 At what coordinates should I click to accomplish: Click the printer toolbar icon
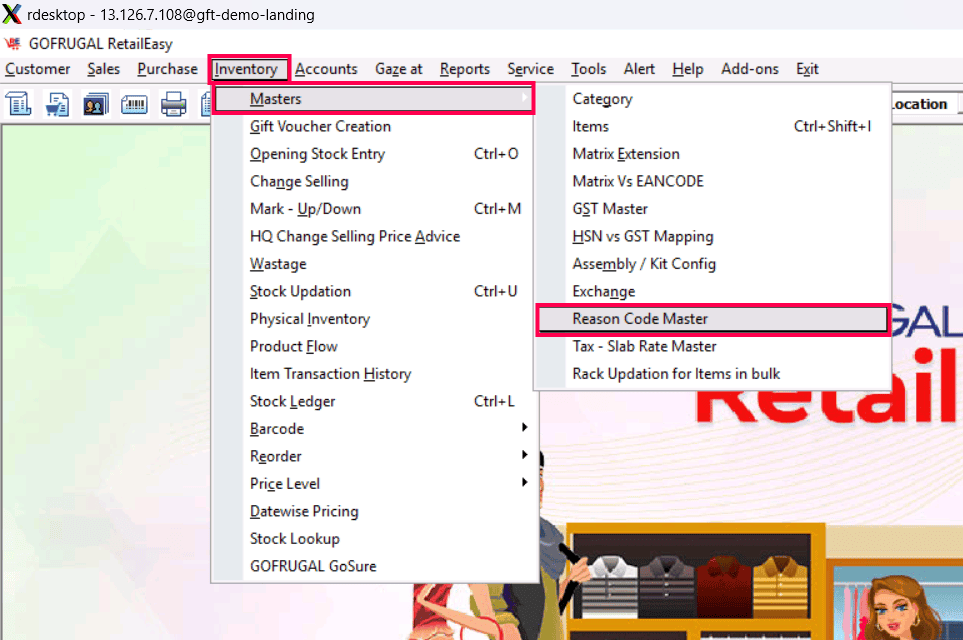(x=173, y=104)
